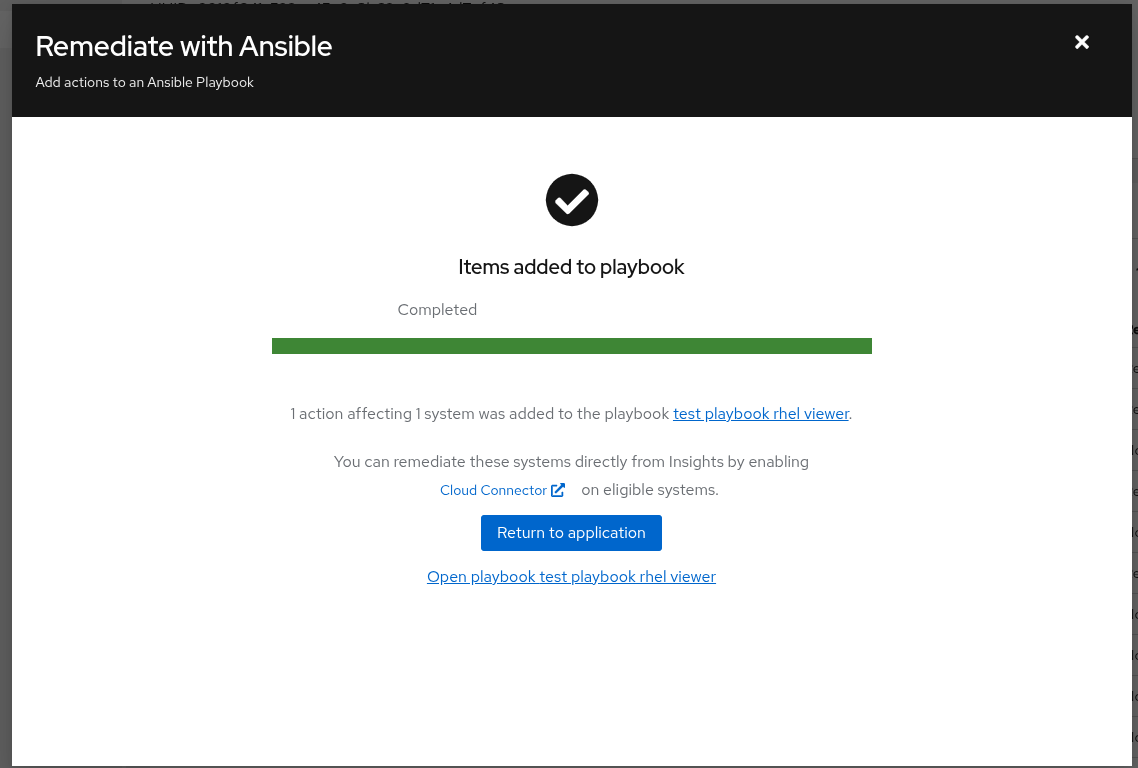Click the external-link icon beside Cloud Connector

557,490
